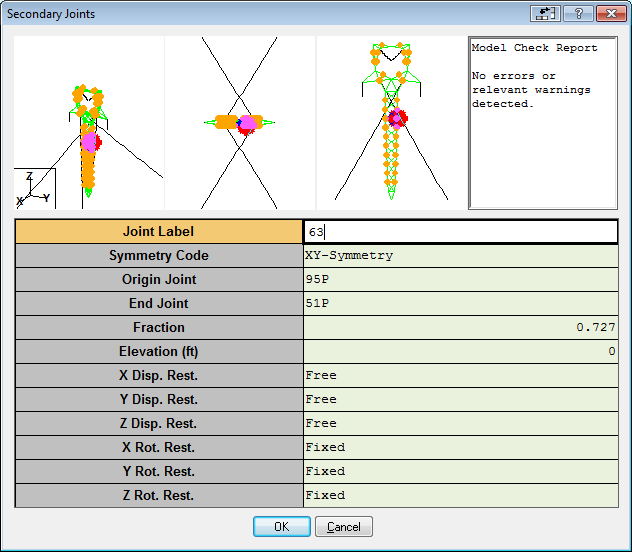Screen dimensions: 632x552
Task: Select the Elevation value 0
Action: point(461,351)
